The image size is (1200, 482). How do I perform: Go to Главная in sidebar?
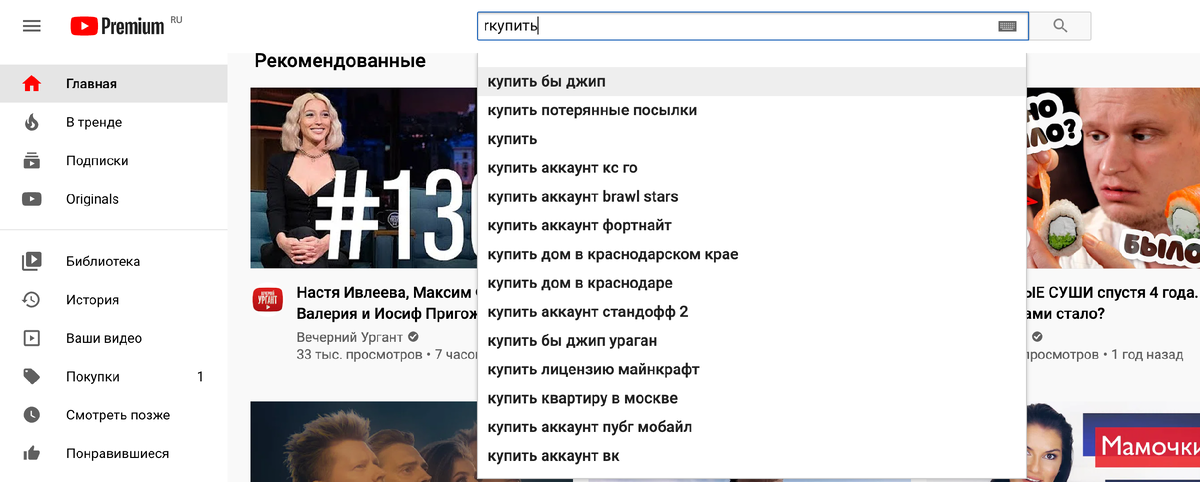pos(114,84)
